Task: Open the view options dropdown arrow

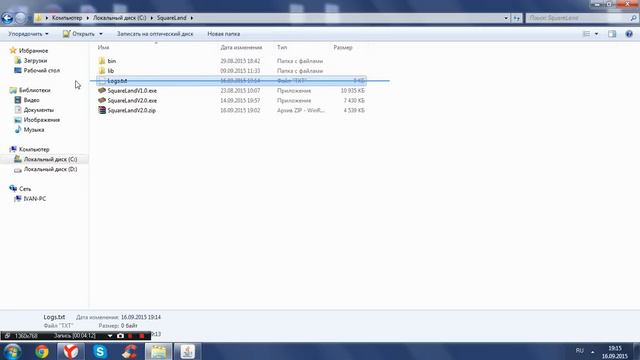Action: 596,34
